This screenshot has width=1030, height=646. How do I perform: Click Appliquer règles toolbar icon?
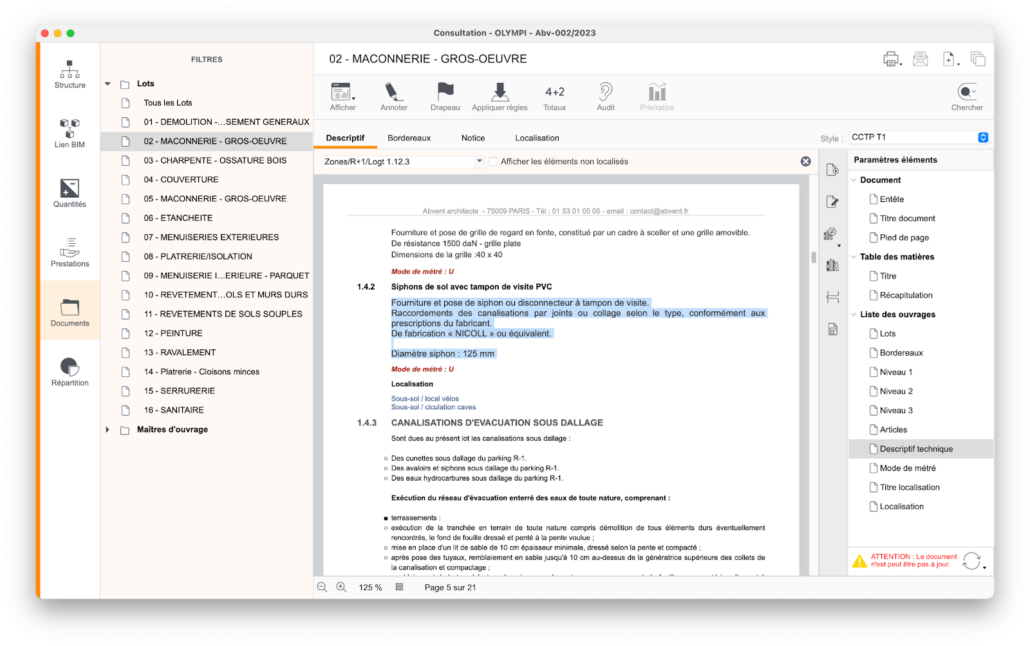[x=499, y=97]
